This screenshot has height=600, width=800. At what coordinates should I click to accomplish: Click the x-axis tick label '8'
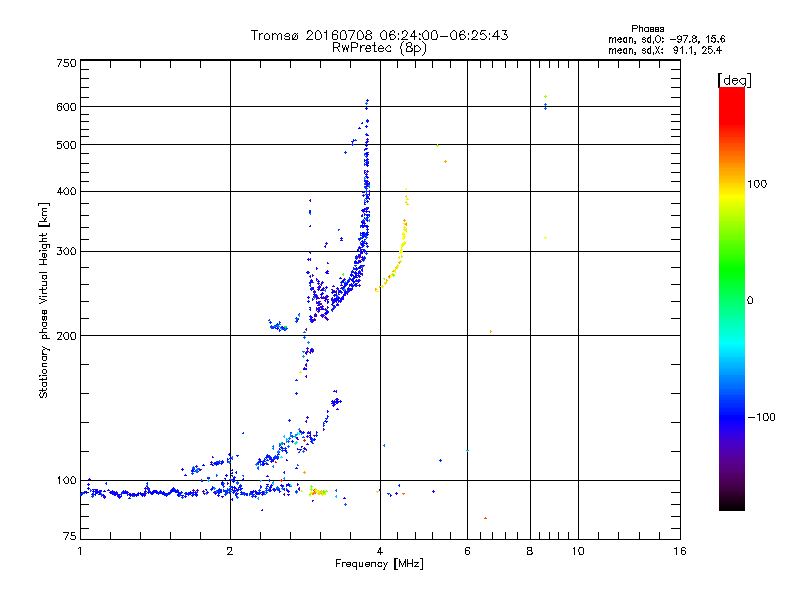click(x=530, y=551)
